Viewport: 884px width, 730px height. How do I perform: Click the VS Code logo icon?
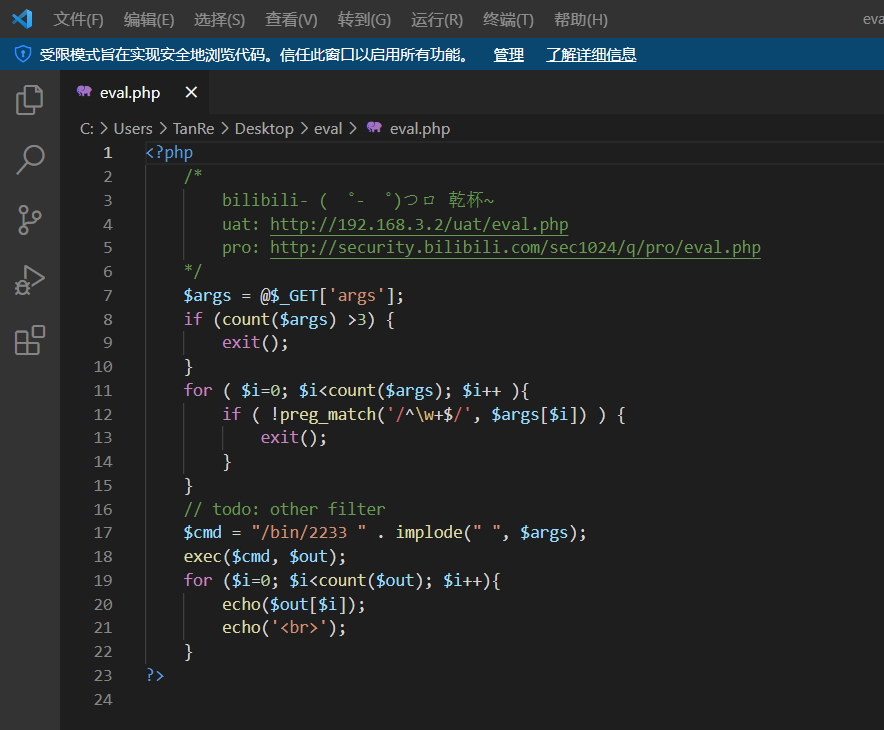[x=22, y=19]
